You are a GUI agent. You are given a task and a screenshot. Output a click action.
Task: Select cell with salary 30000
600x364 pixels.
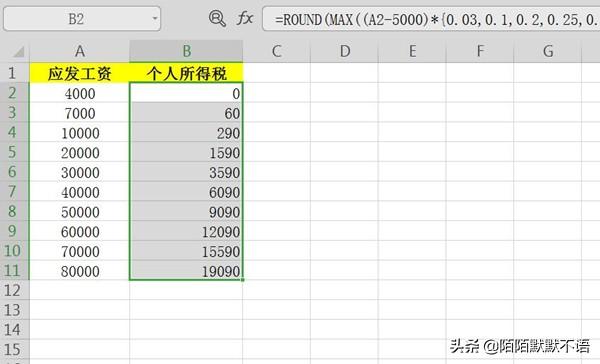point(80,172)
